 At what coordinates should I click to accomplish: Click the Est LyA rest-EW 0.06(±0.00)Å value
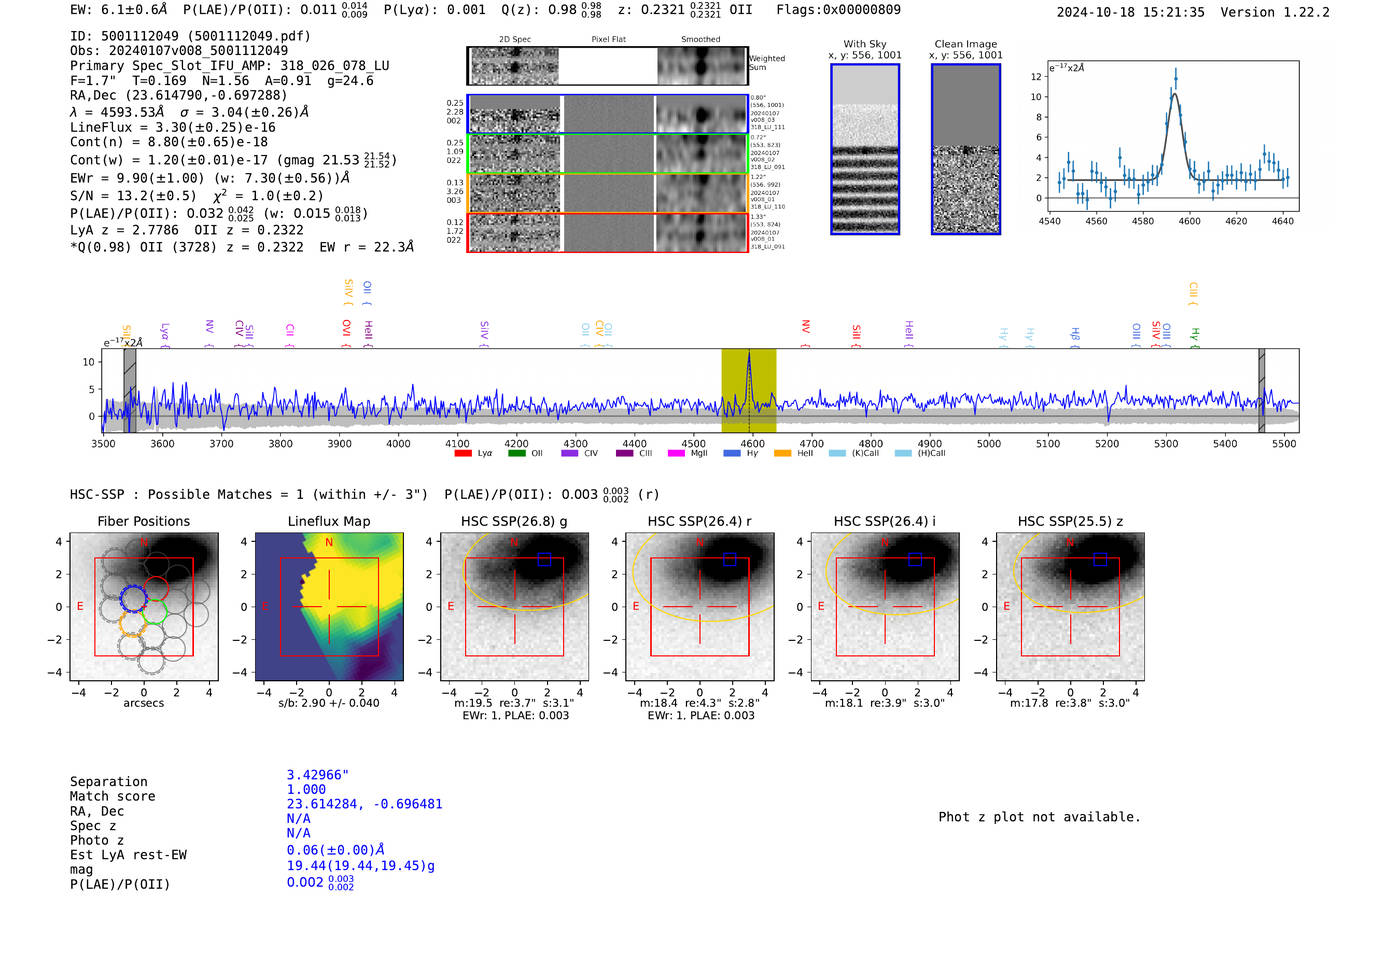[336, 850]
